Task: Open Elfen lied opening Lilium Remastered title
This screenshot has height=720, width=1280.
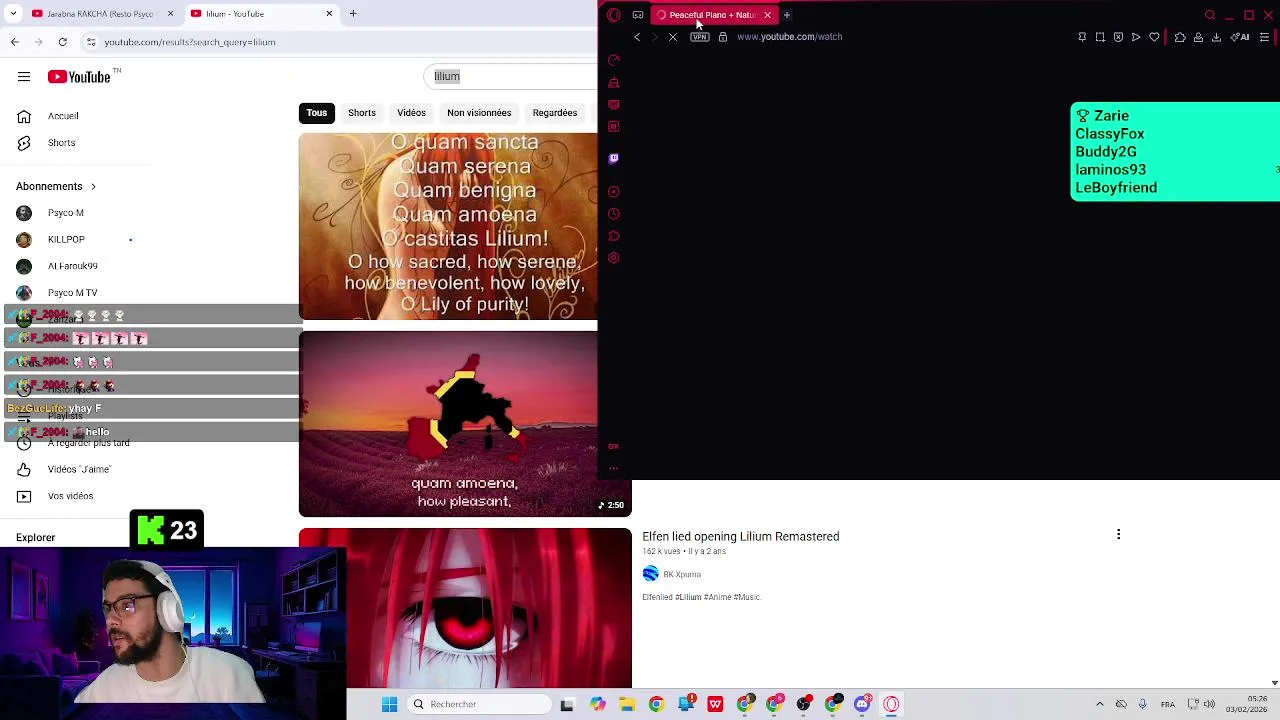Action: coord(741,537)
